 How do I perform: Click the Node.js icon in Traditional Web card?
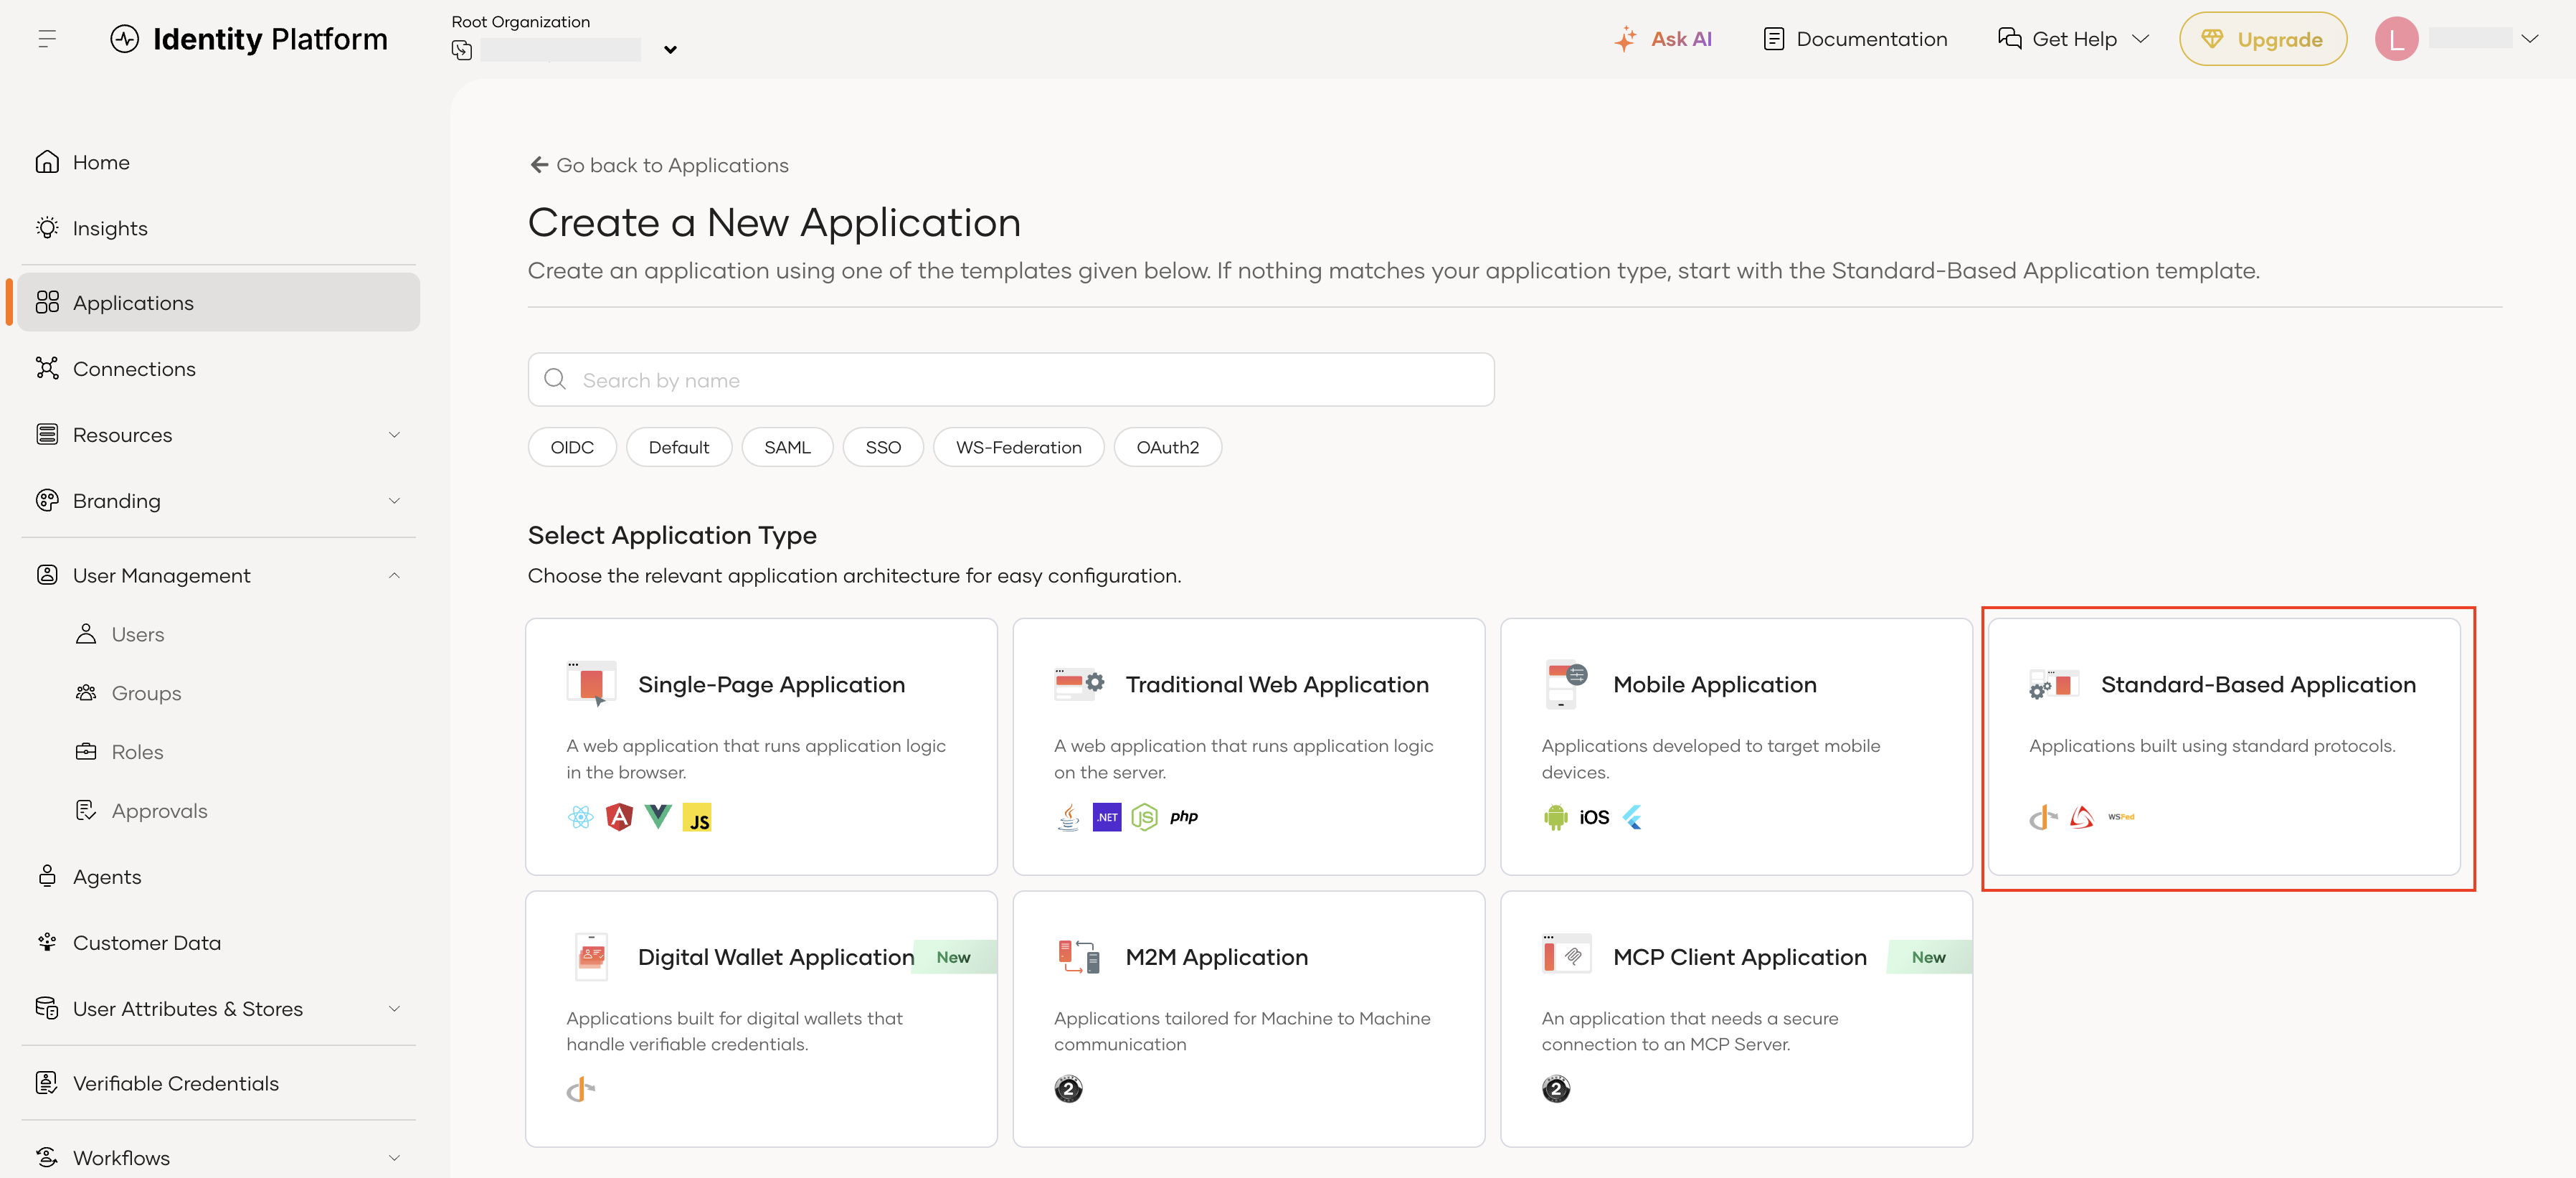(1145, 817)
